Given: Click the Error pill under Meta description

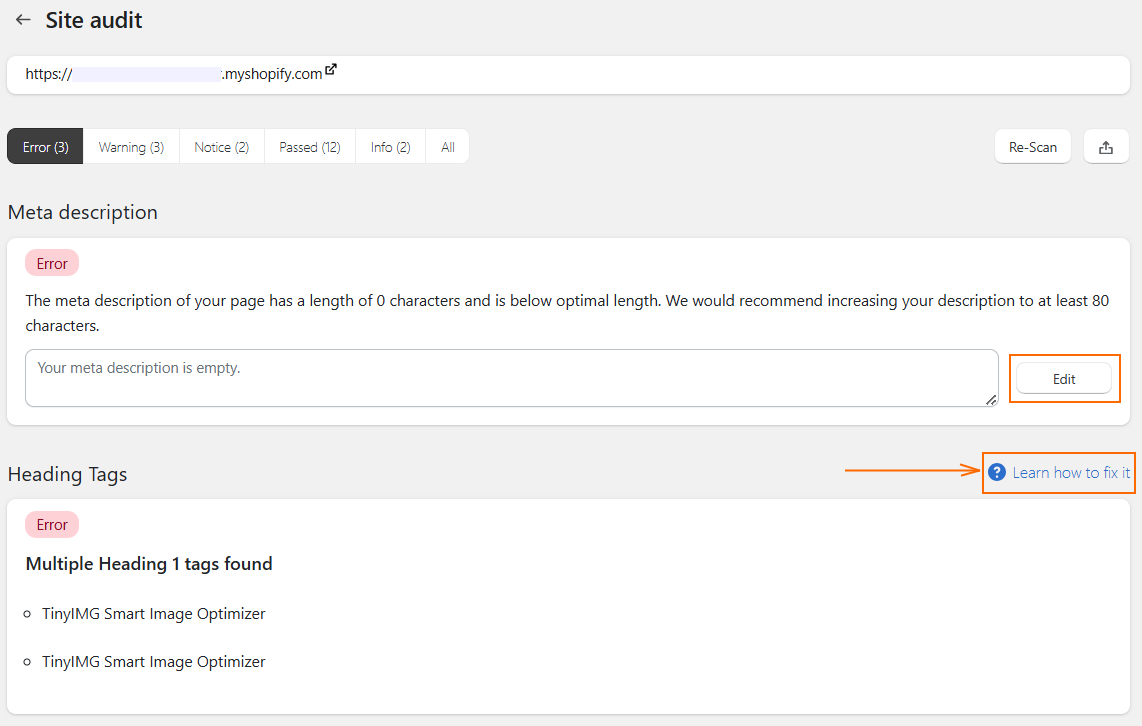Looking at the screenshot, I should click(51, 262).
